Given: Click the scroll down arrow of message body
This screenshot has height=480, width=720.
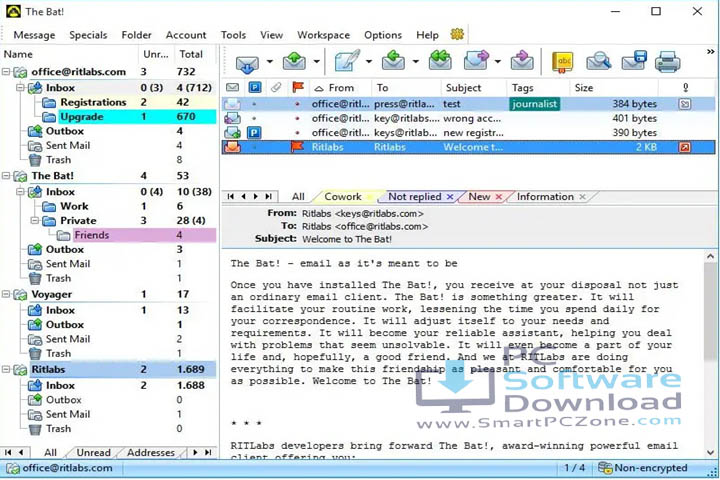Looking at the screenshot, I should click(x=710, y=453).
